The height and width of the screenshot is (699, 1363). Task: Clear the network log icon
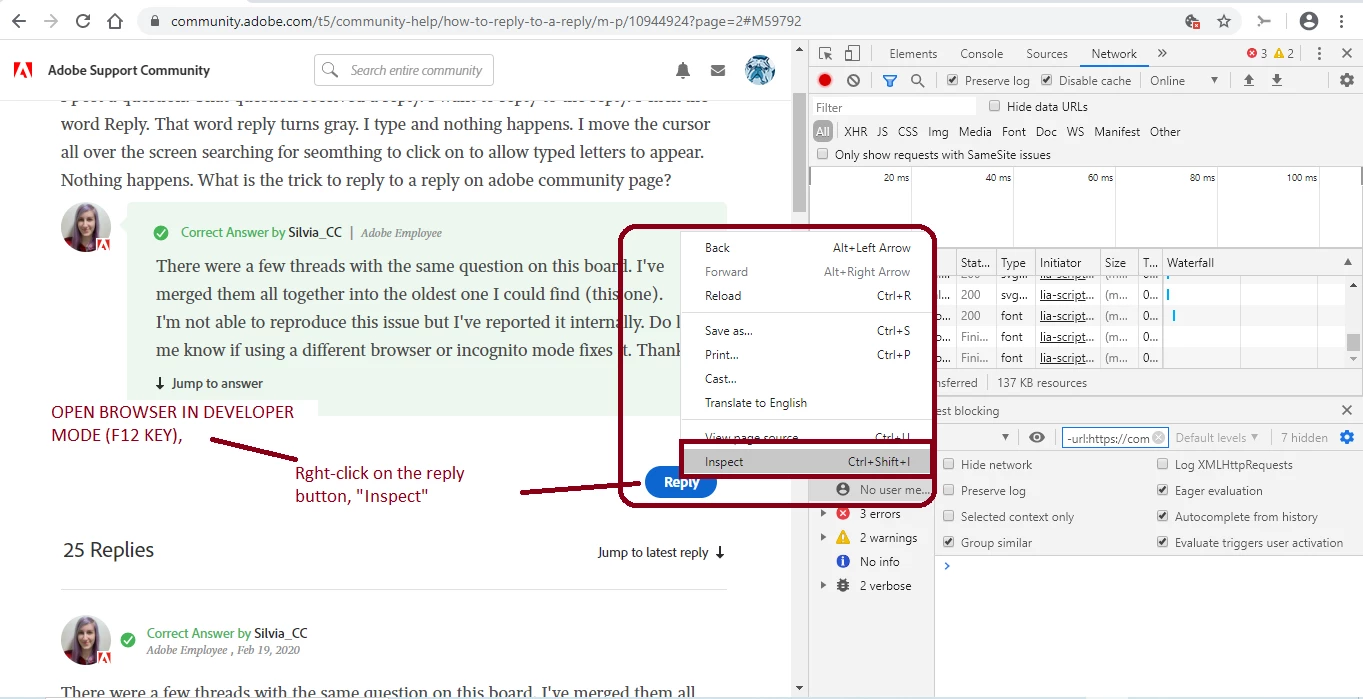click(x=853, y=81)
